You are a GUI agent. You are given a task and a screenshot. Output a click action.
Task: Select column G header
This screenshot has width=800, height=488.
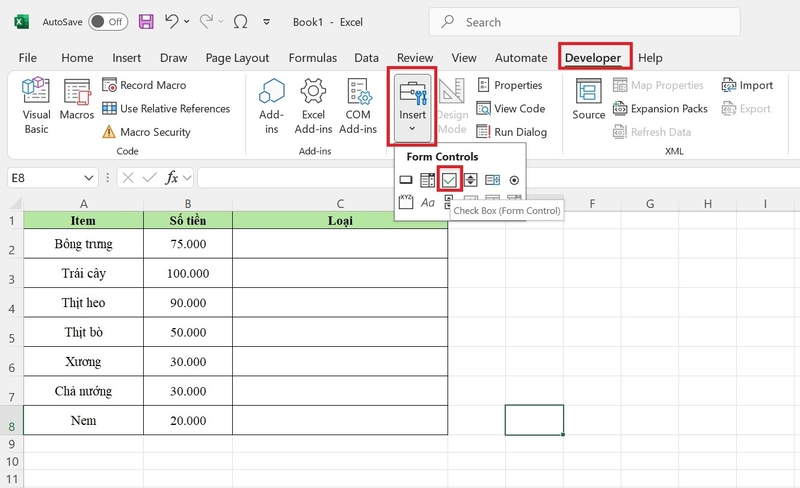click(649, 204)
